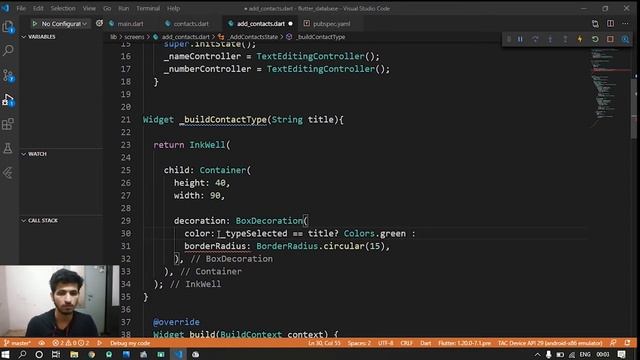Image resolution: width=640 pixels, height=360 pixels.
Task: Click Ln 30, Col 55 cursor position
Action: coord(324,343)
